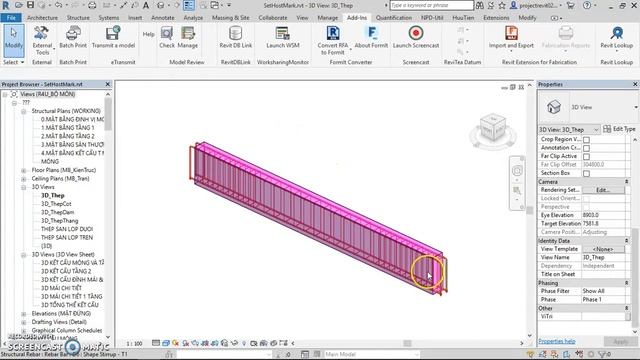Select the THÉP SÀN LỚP DƯỚI view
The image size is (640, 360).
(x=67, y=229)
